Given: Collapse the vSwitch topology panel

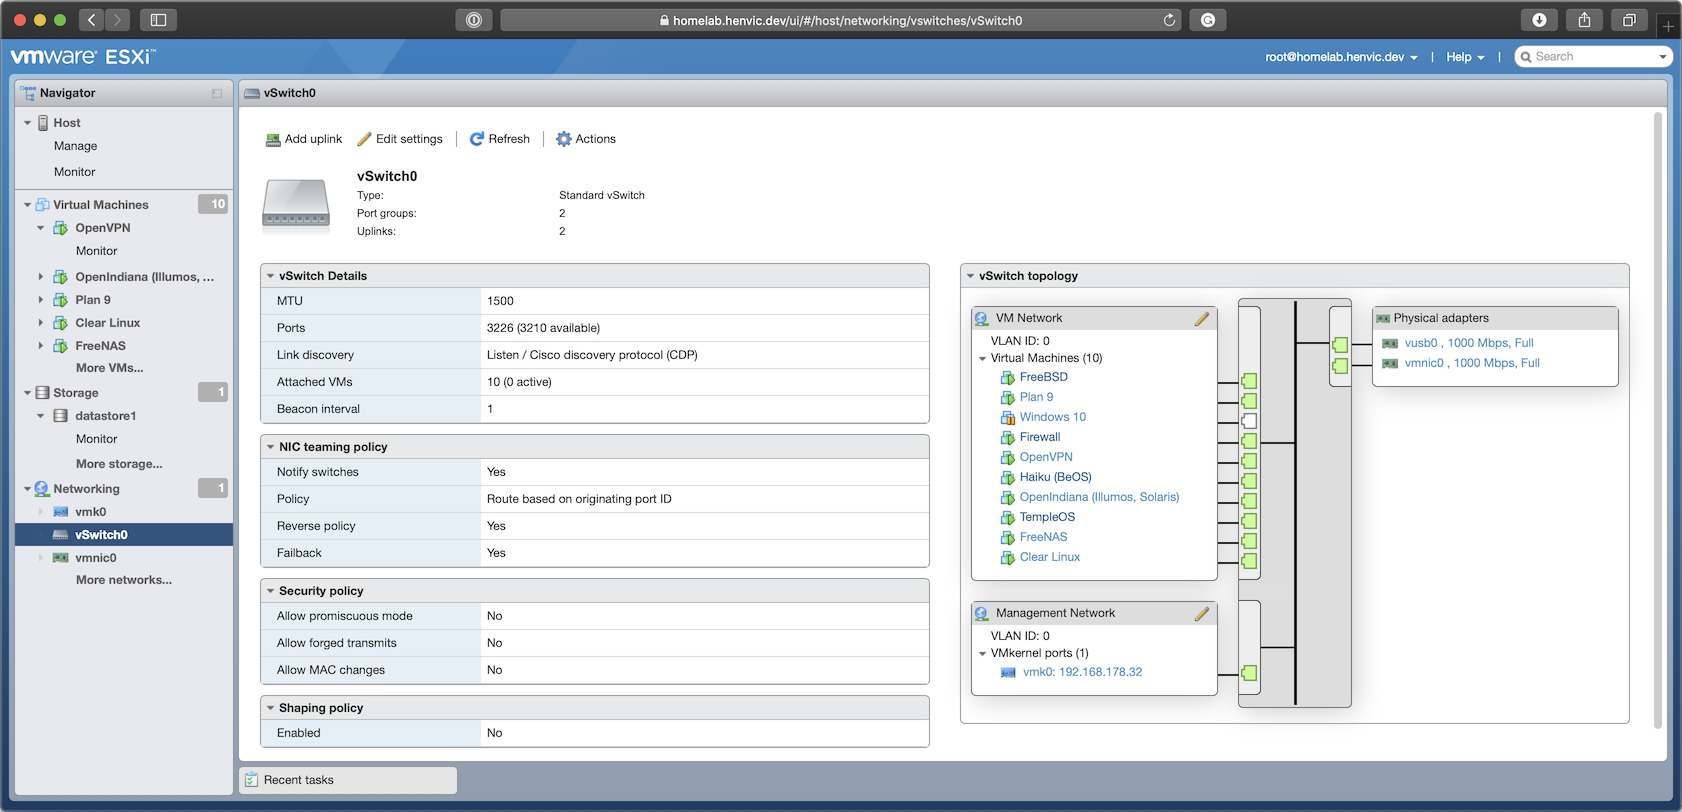Looking at the screenshot, I should point(970,276).
